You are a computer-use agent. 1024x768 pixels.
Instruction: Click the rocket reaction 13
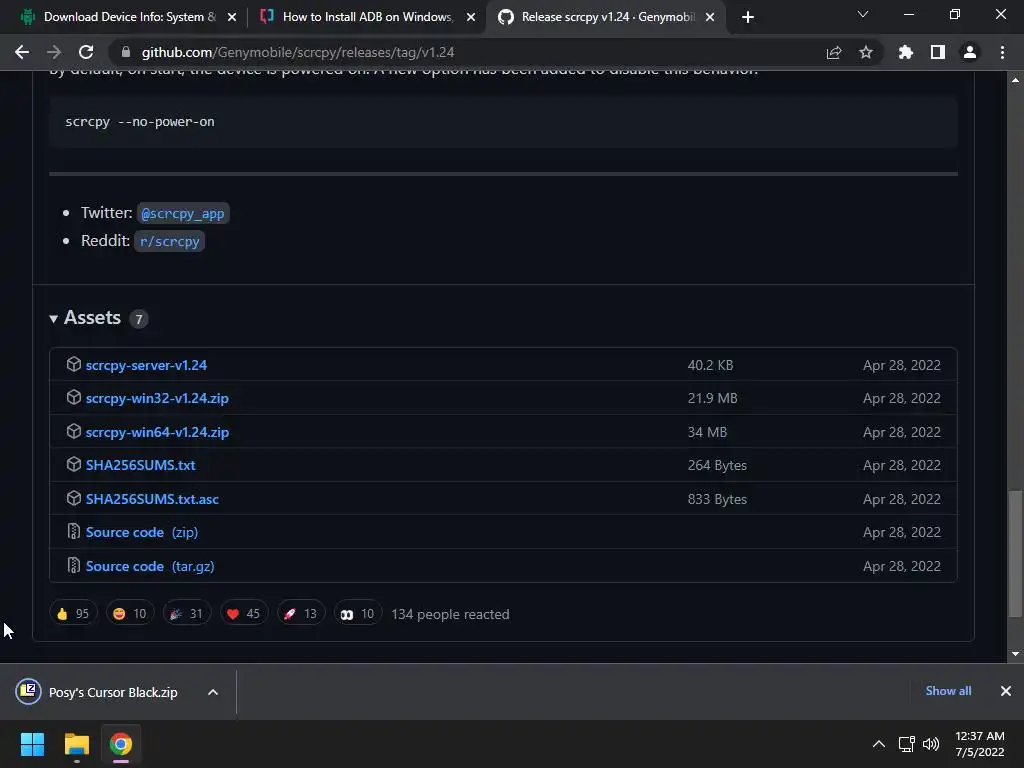(300, 614)
